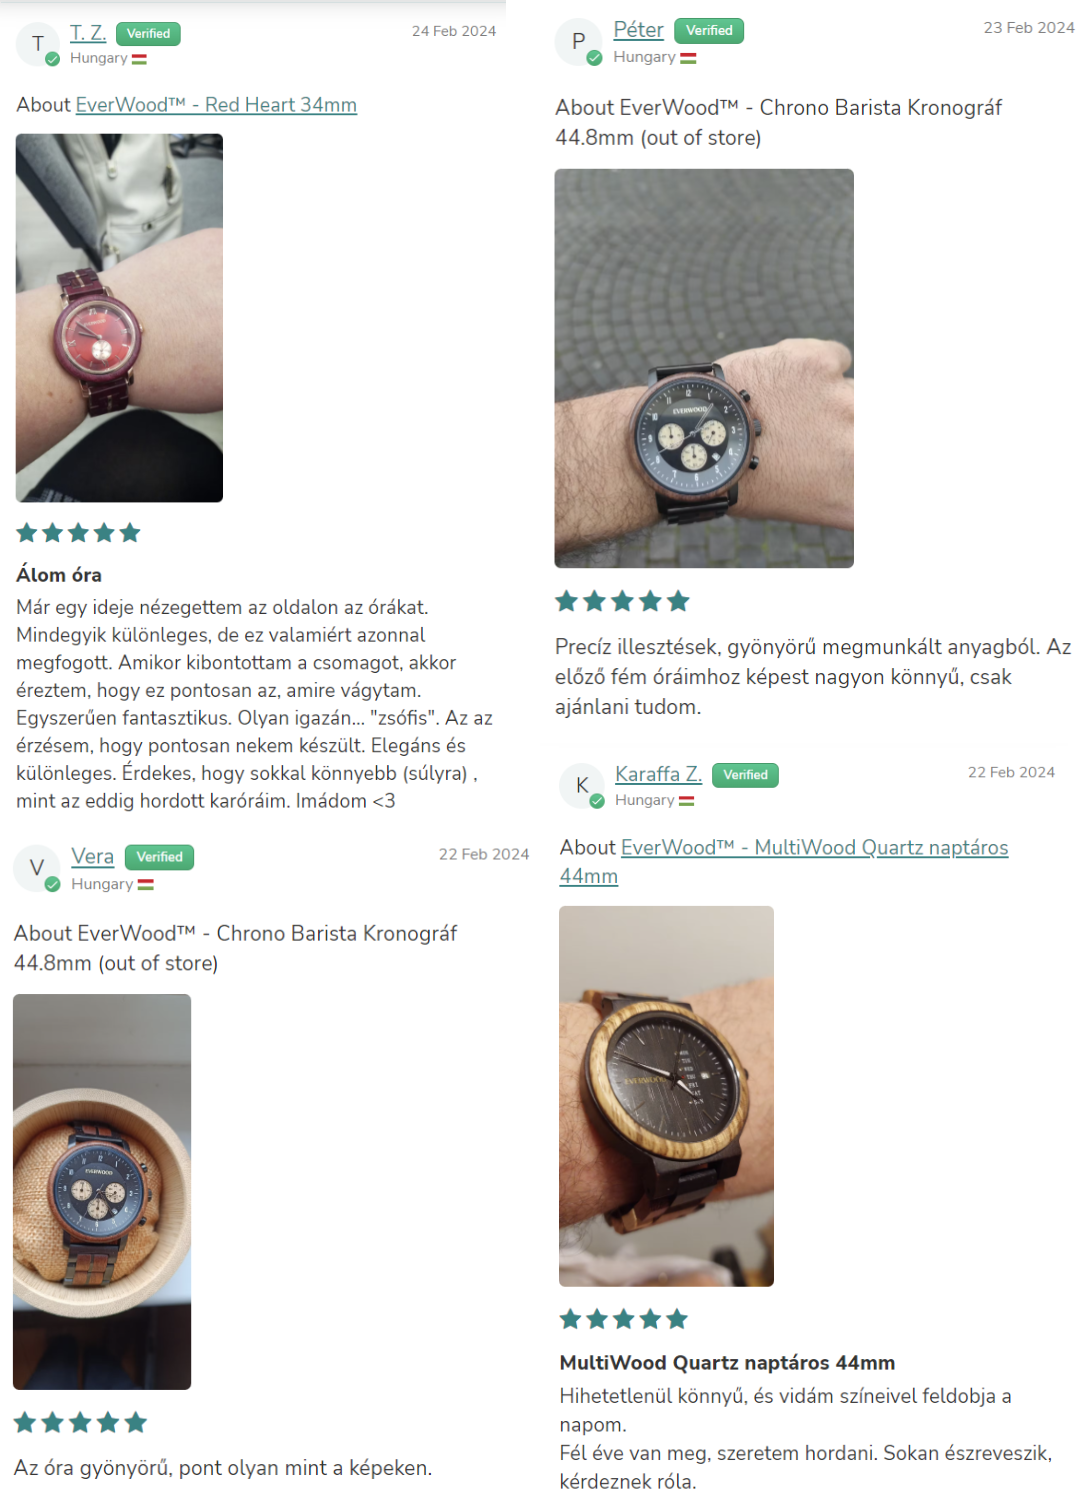Click the Hungary flag under Péter
Viewport: 1080px width, 1500px height.
(688, 58)
